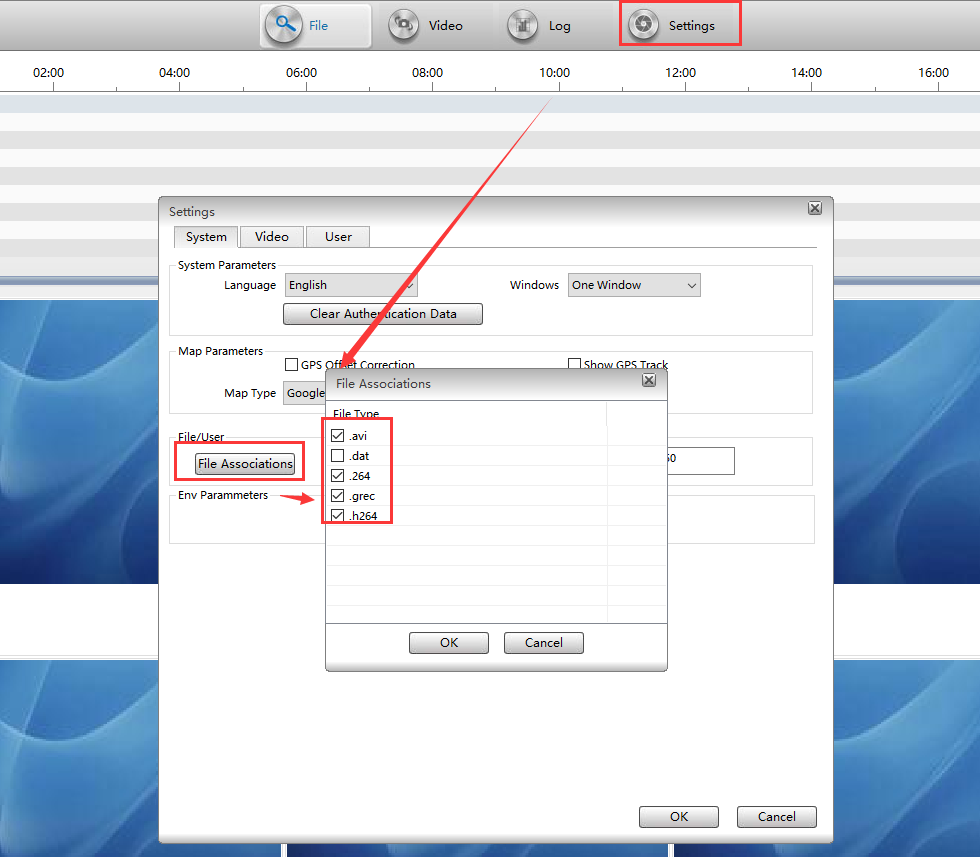This screenshot has height=857, width=980.
Task: Click the 12:00 timeline mark
Action: point(680,73)
